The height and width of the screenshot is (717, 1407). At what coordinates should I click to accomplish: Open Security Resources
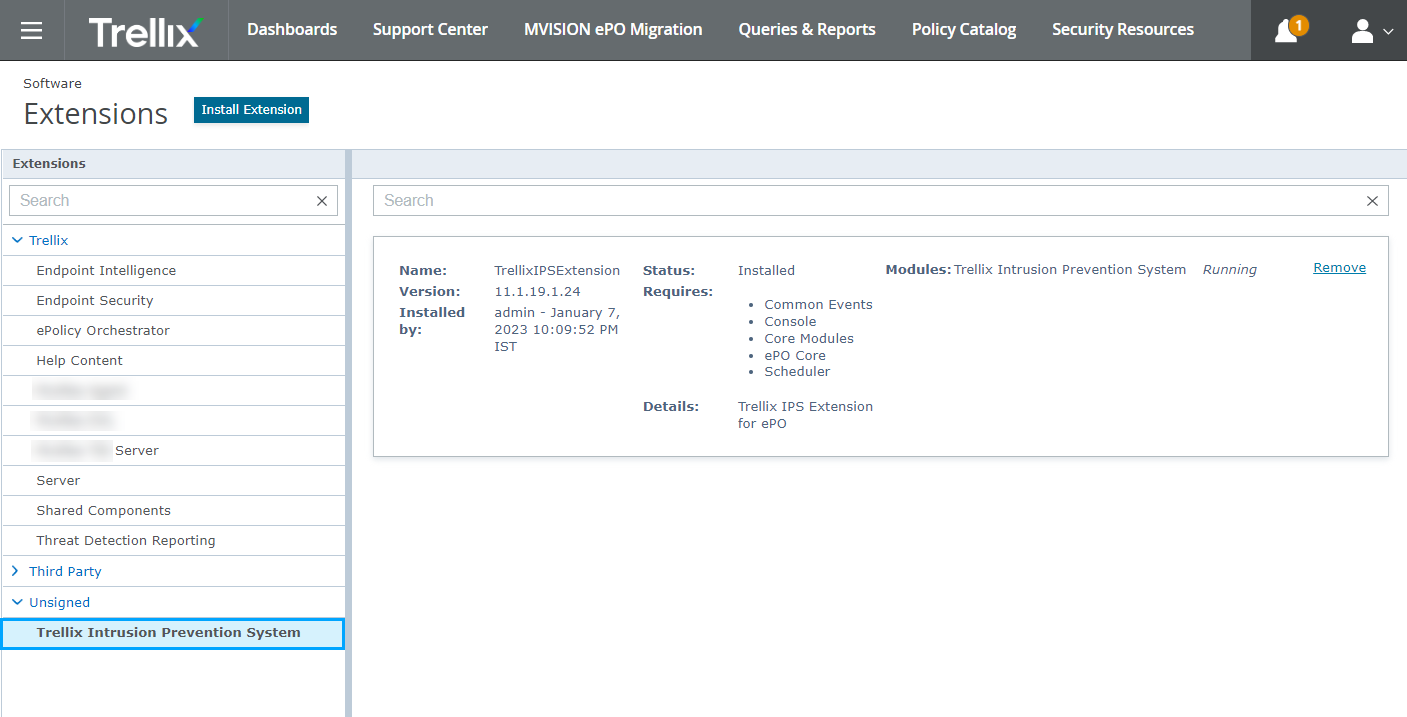[x=1123, y=30]
